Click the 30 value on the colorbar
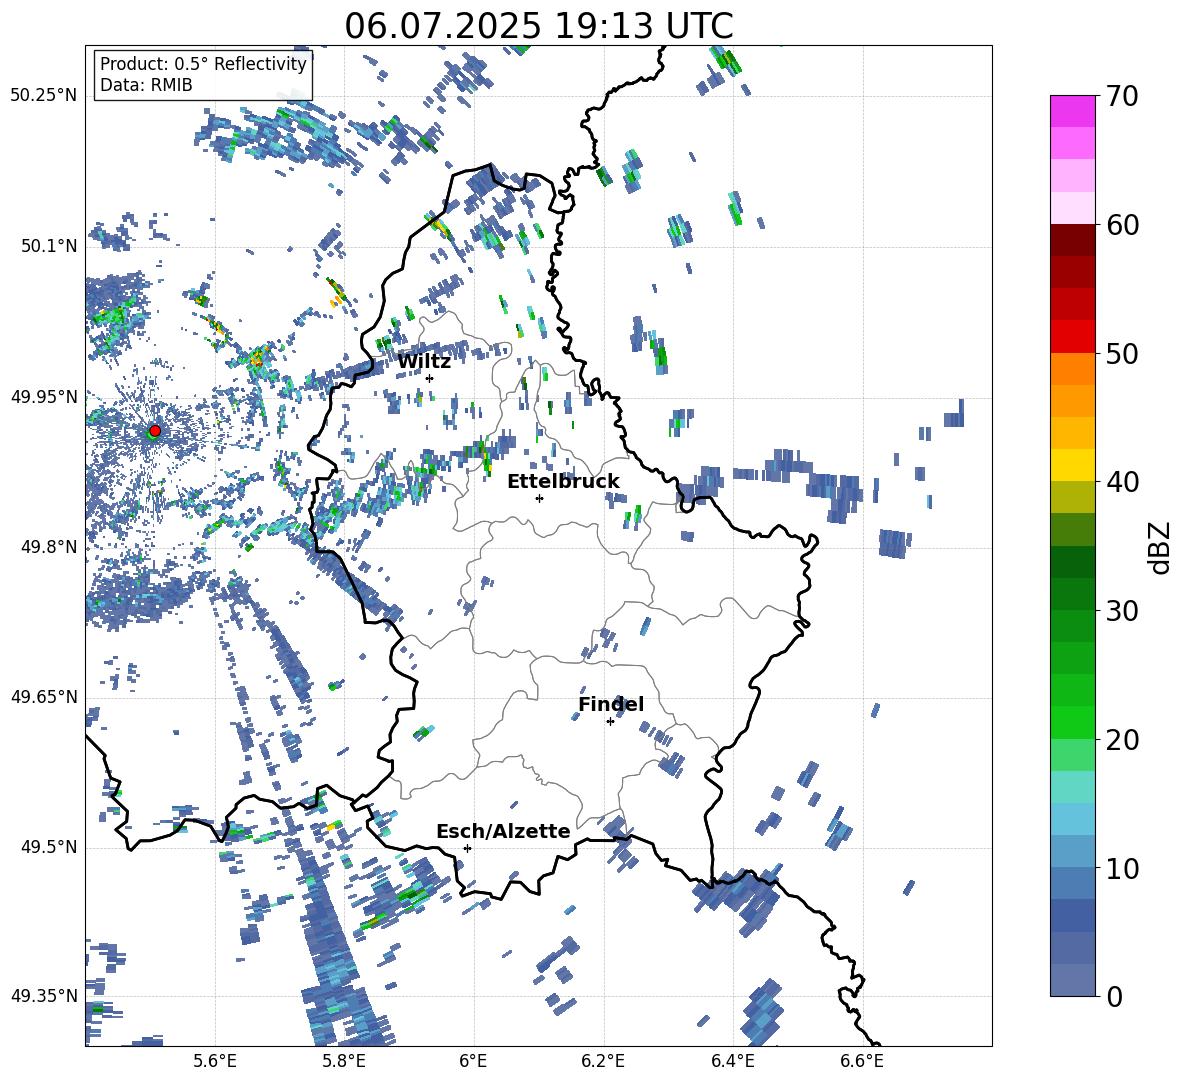This screenshot has height=1081, width=1184. pyautogui.click(x=1122, y=611)
